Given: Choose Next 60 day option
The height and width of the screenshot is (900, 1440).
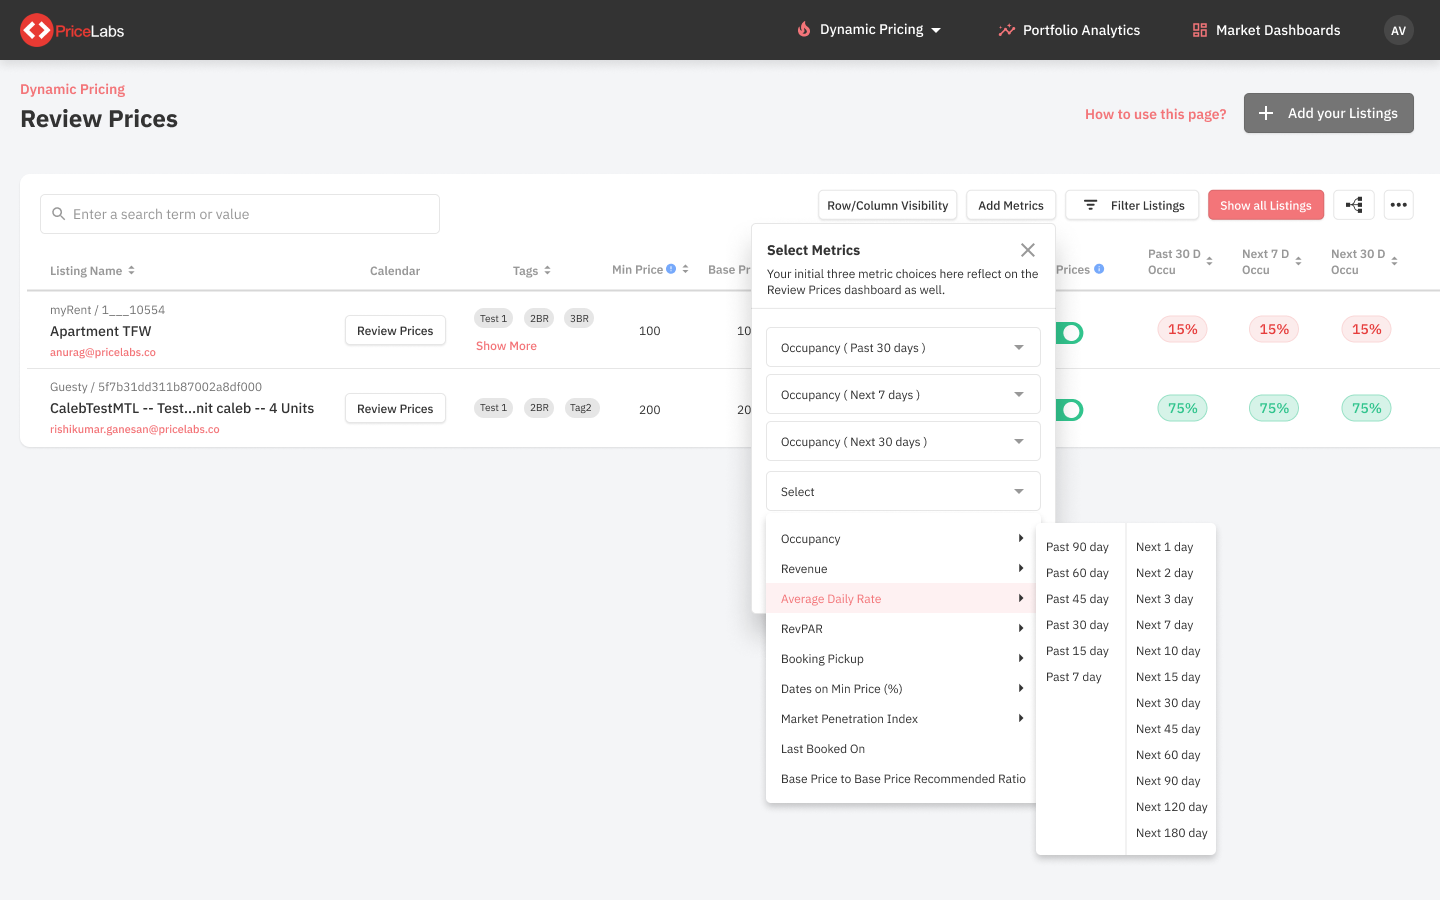Looking at the screenshot, I should pyautogui.click(x=1168, y=755).
